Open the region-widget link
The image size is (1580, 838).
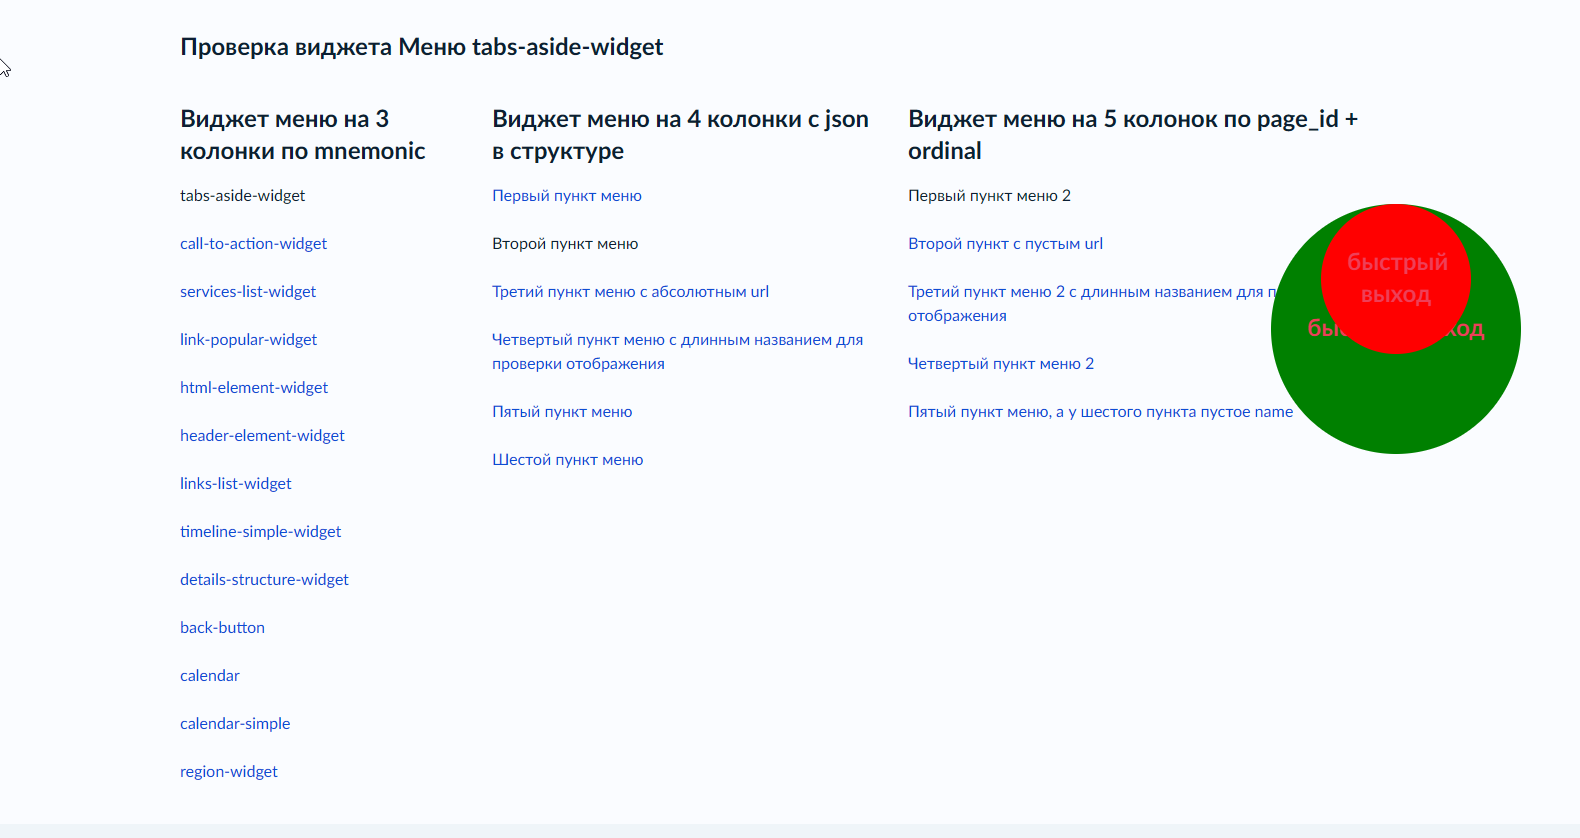point(229,772)
